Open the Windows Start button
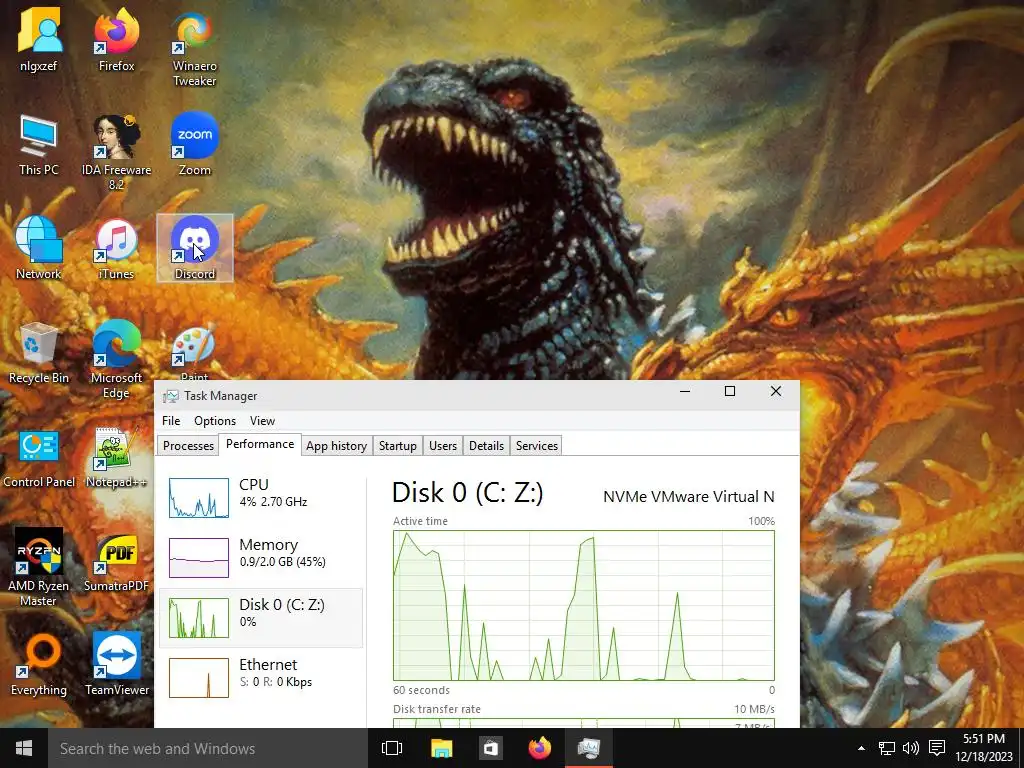Viewport: 1024px width, 768px height. (24, 748)
